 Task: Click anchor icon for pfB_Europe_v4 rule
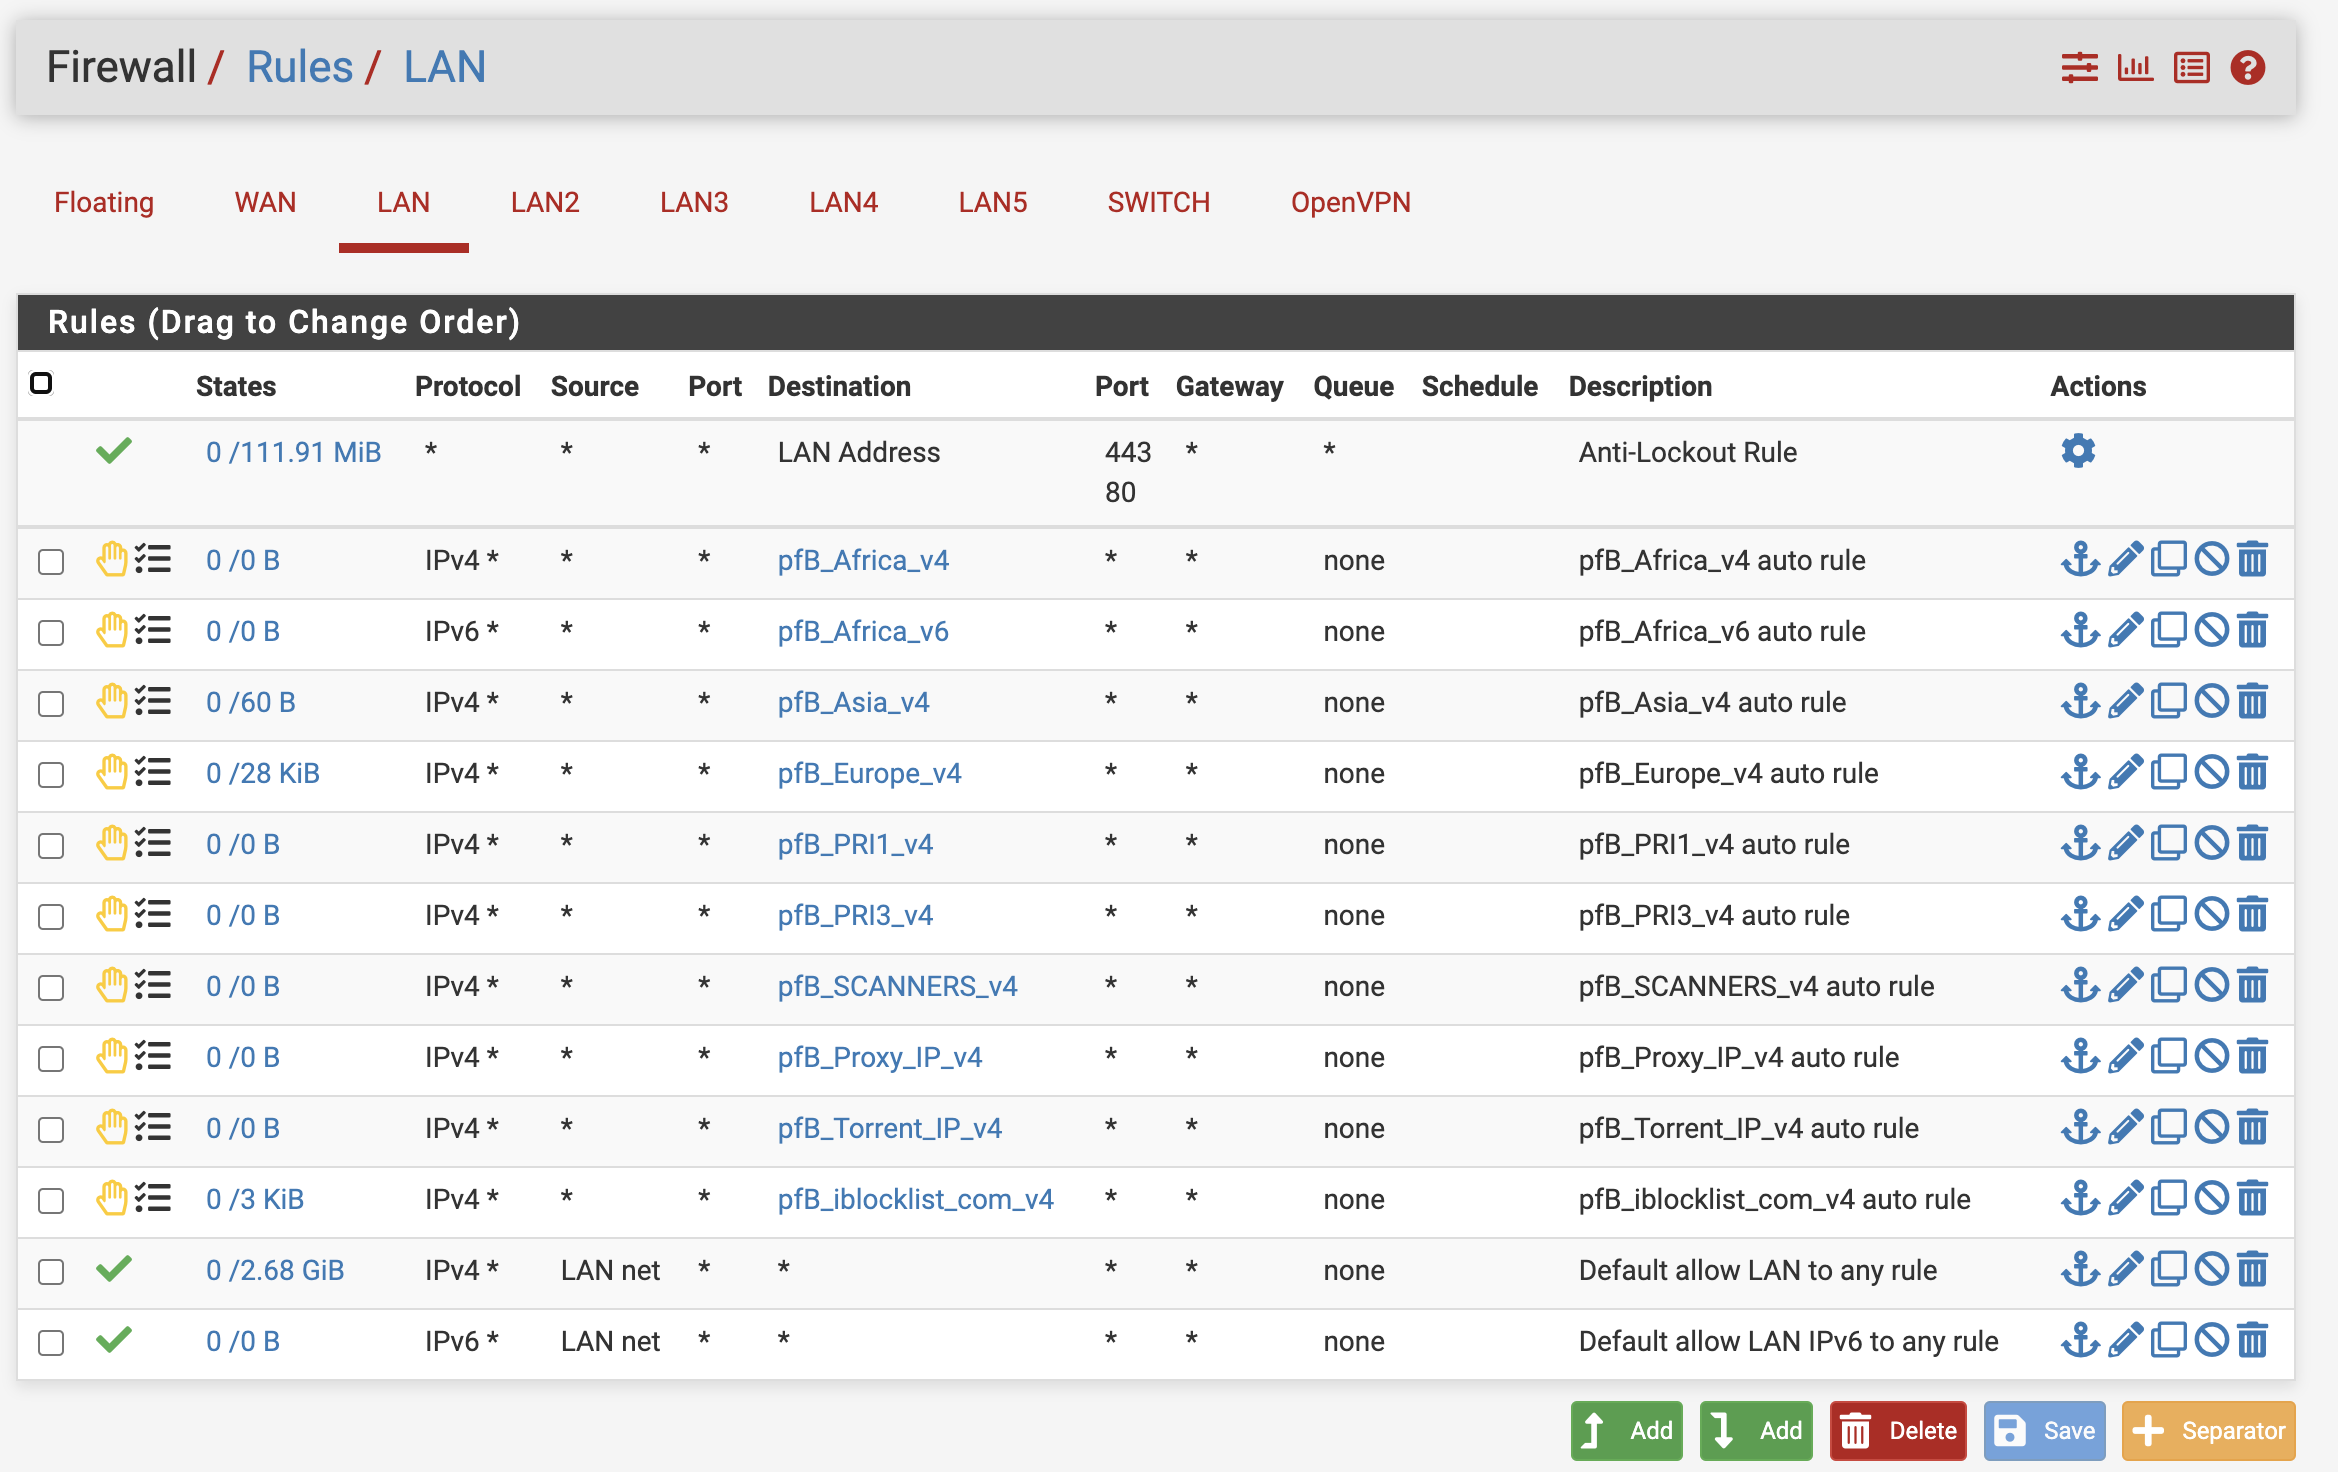(2080, 772)
